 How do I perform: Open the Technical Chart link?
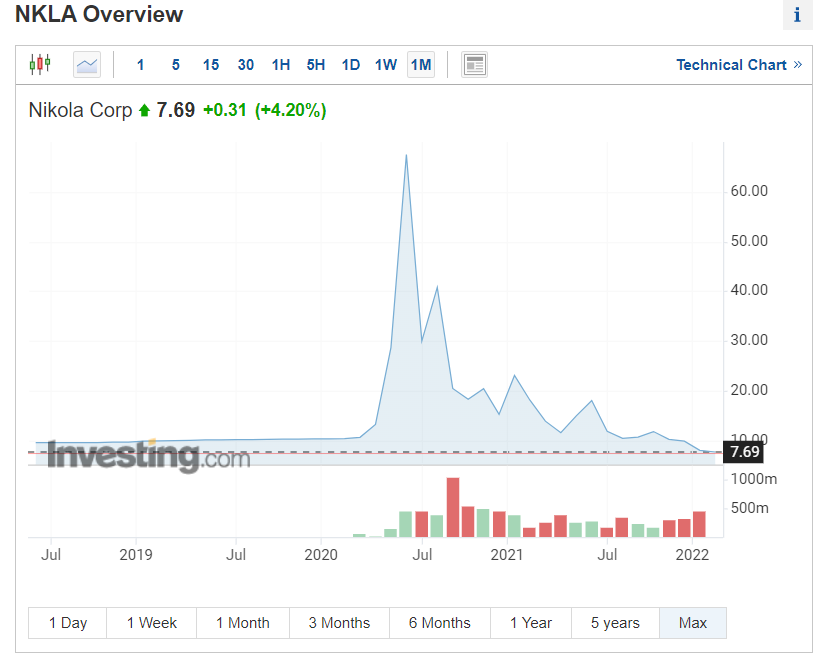739,65
